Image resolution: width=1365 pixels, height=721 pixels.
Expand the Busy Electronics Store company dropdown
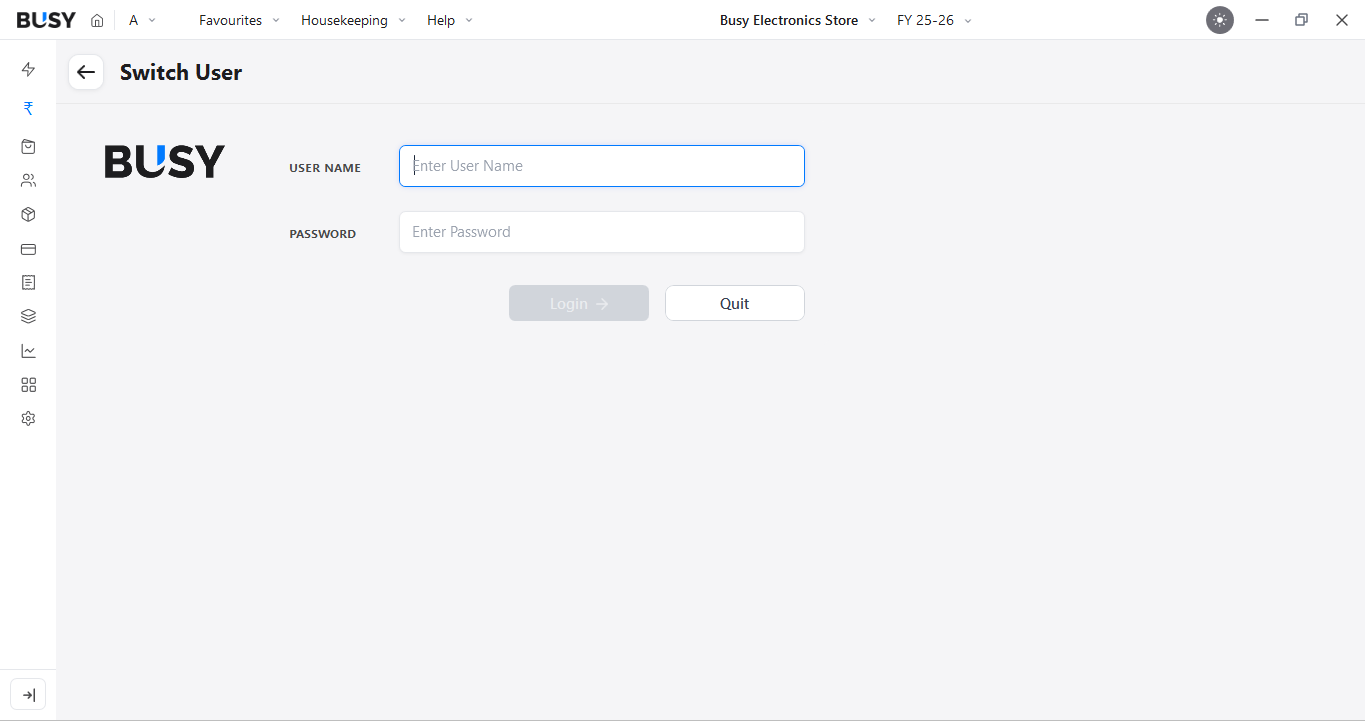(797, 20)
